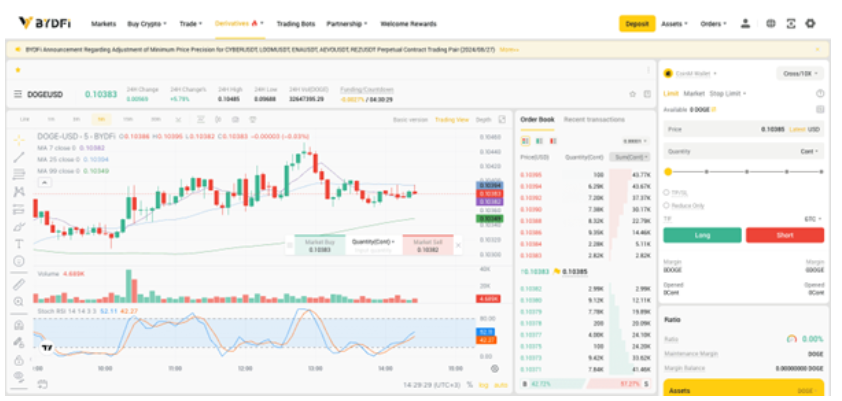Show both bids and asks order book view
The height and width of the screenshot is (401, 842).
[525, 141]
